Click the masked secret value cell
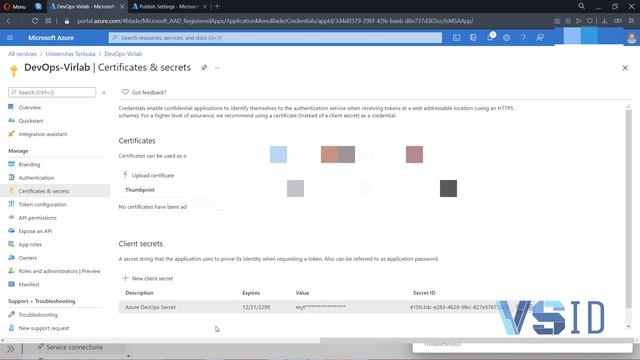Viewport: 640px width, 360px height. point(320,307)
